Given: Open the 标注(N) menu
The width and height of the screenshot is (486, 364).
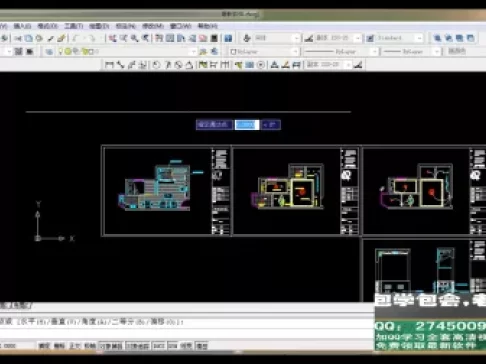Looking at the screenshot, I should pyautogui.click(x=126, y=26).
